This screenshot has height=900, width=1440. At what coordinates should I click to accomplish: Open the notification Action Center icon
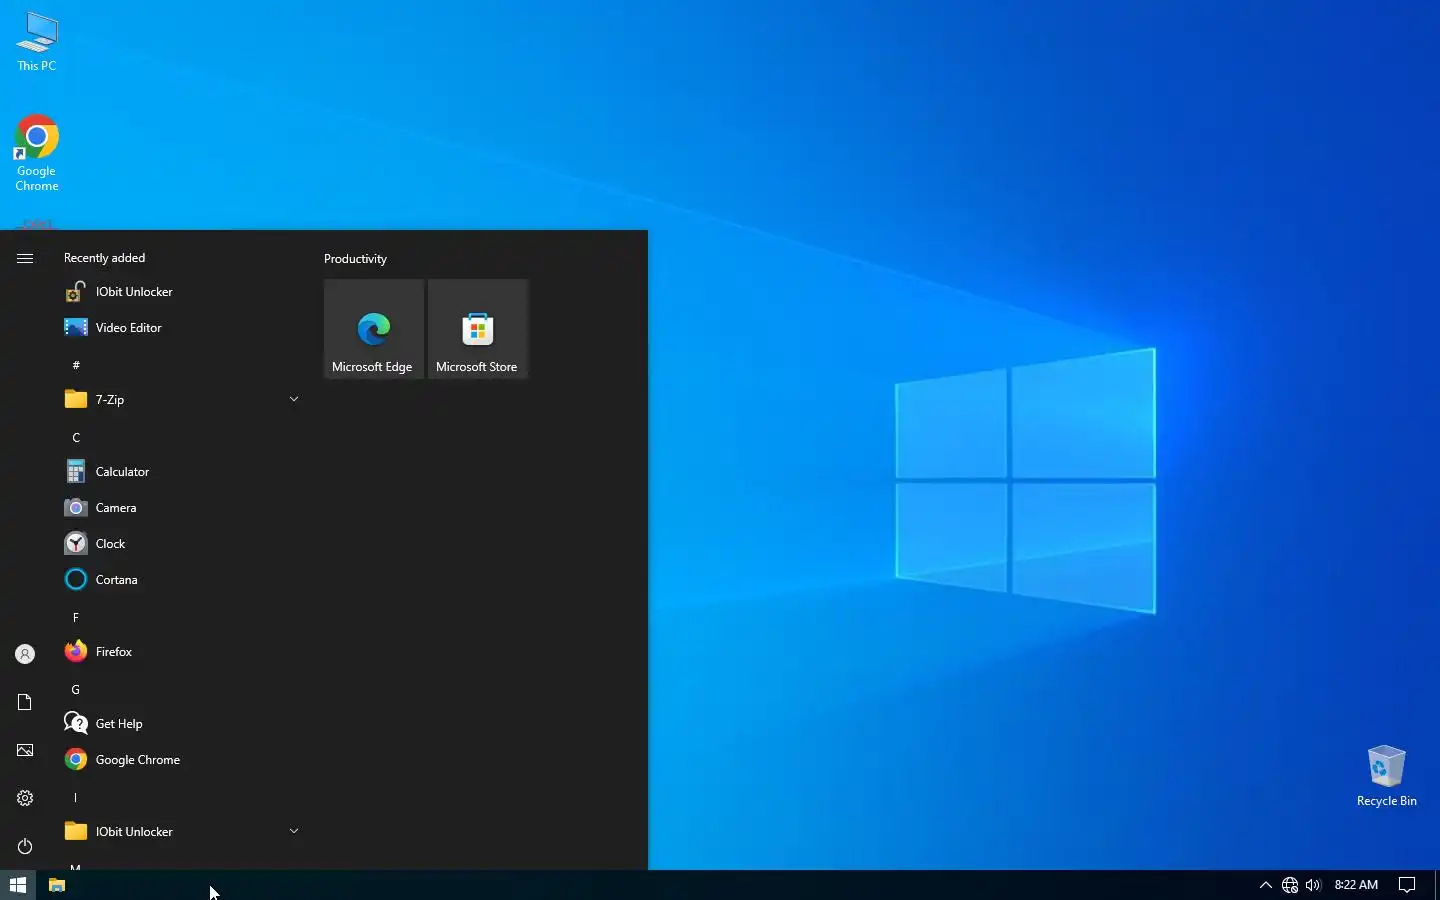(x=1407, y=885)
